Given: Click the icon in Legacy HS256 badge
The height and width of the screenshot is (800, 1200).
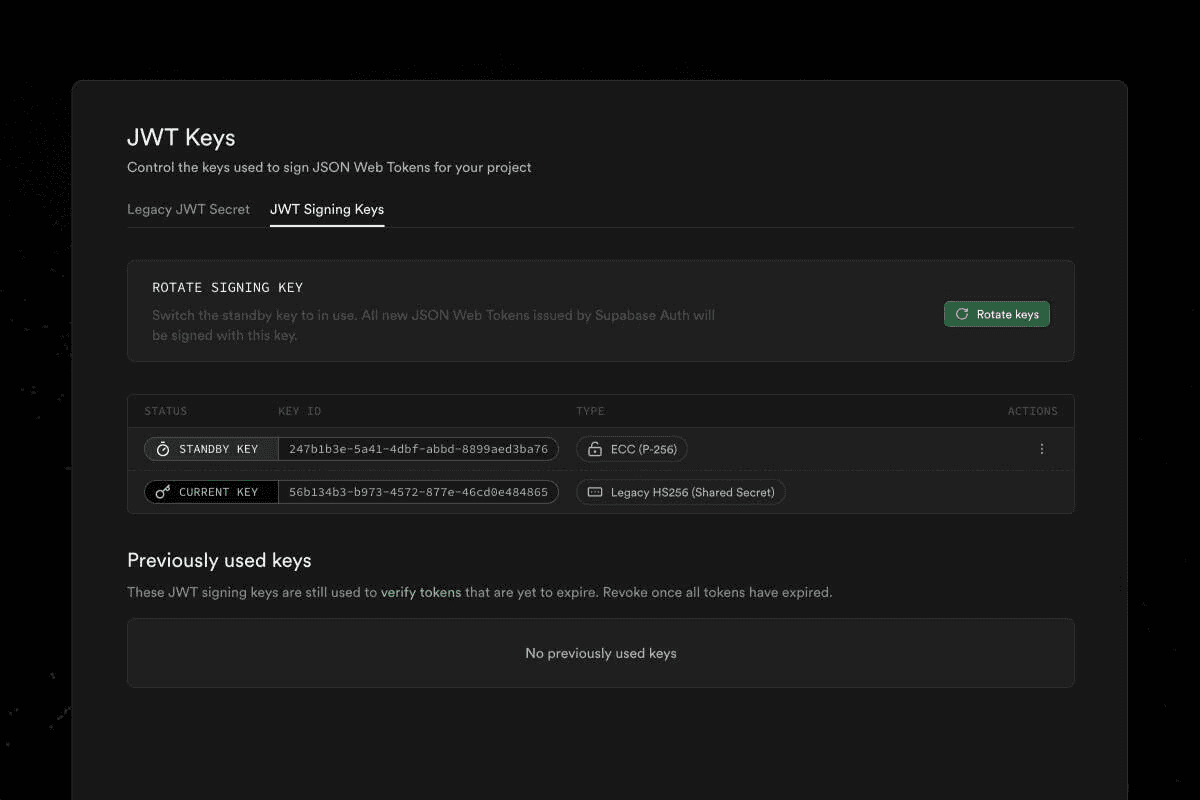Looking at the screenshot, I should (x=595, y=492).
